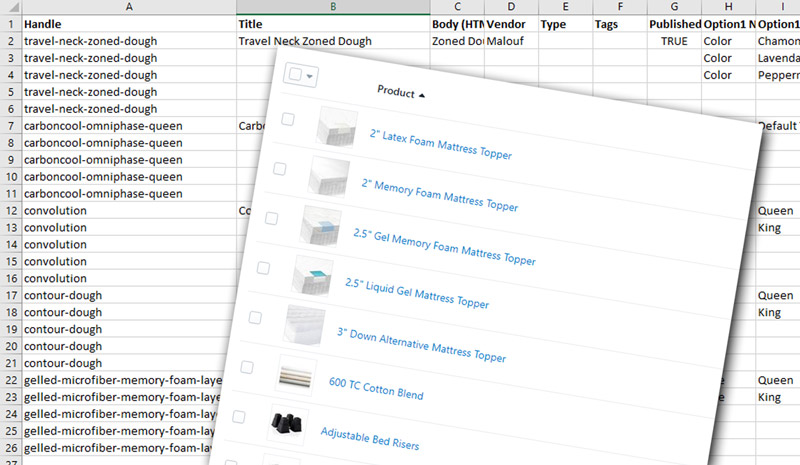Select 'Color' cell in row 3
The width and height of the screenshot is (800, 465).
click(x=729, y=58)
